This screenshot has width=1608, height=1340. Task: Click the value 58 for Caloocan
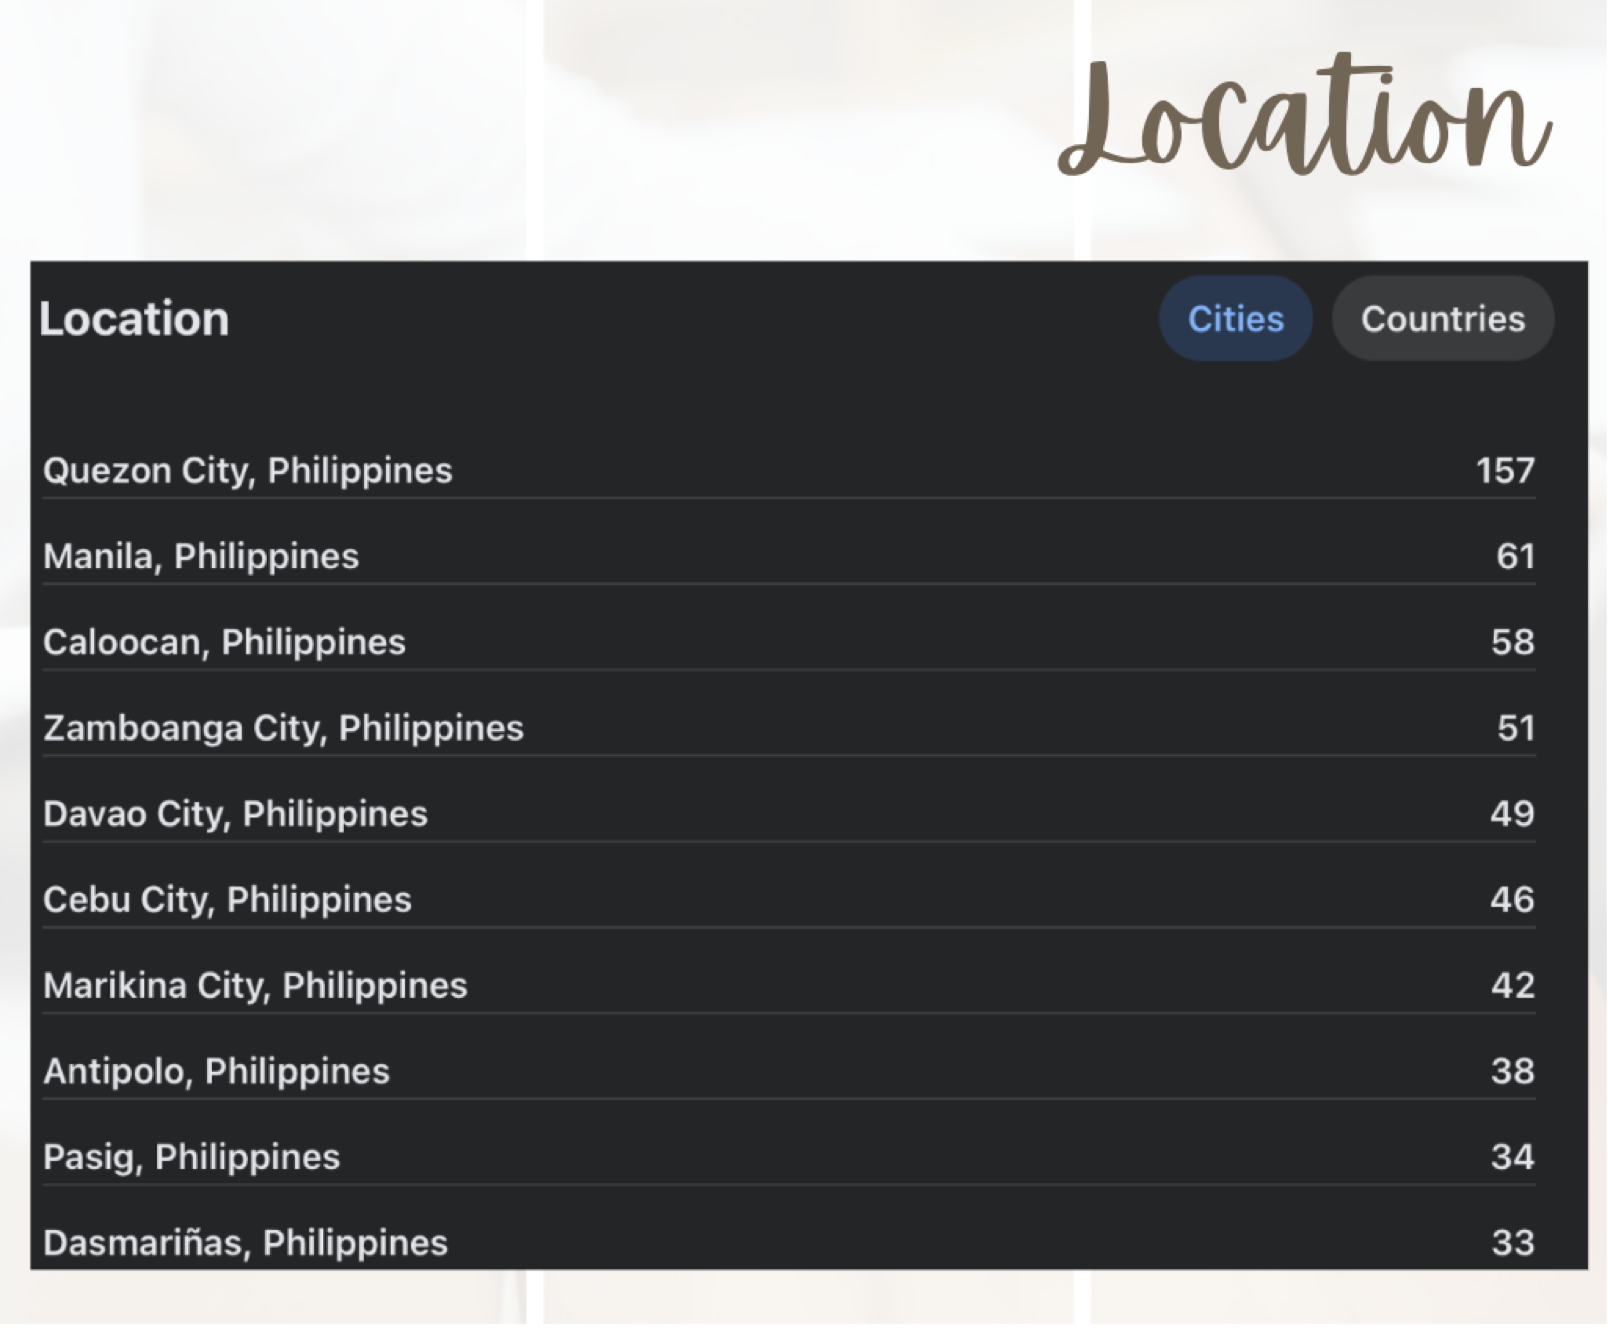pos(1513,642)
